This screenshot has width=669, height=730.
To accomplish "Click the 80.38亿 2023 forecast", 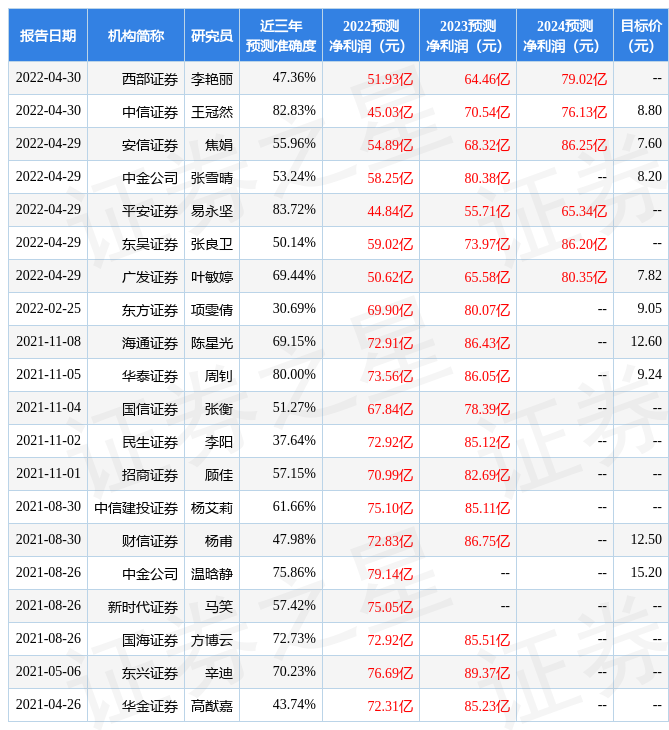I will point(487,178).
